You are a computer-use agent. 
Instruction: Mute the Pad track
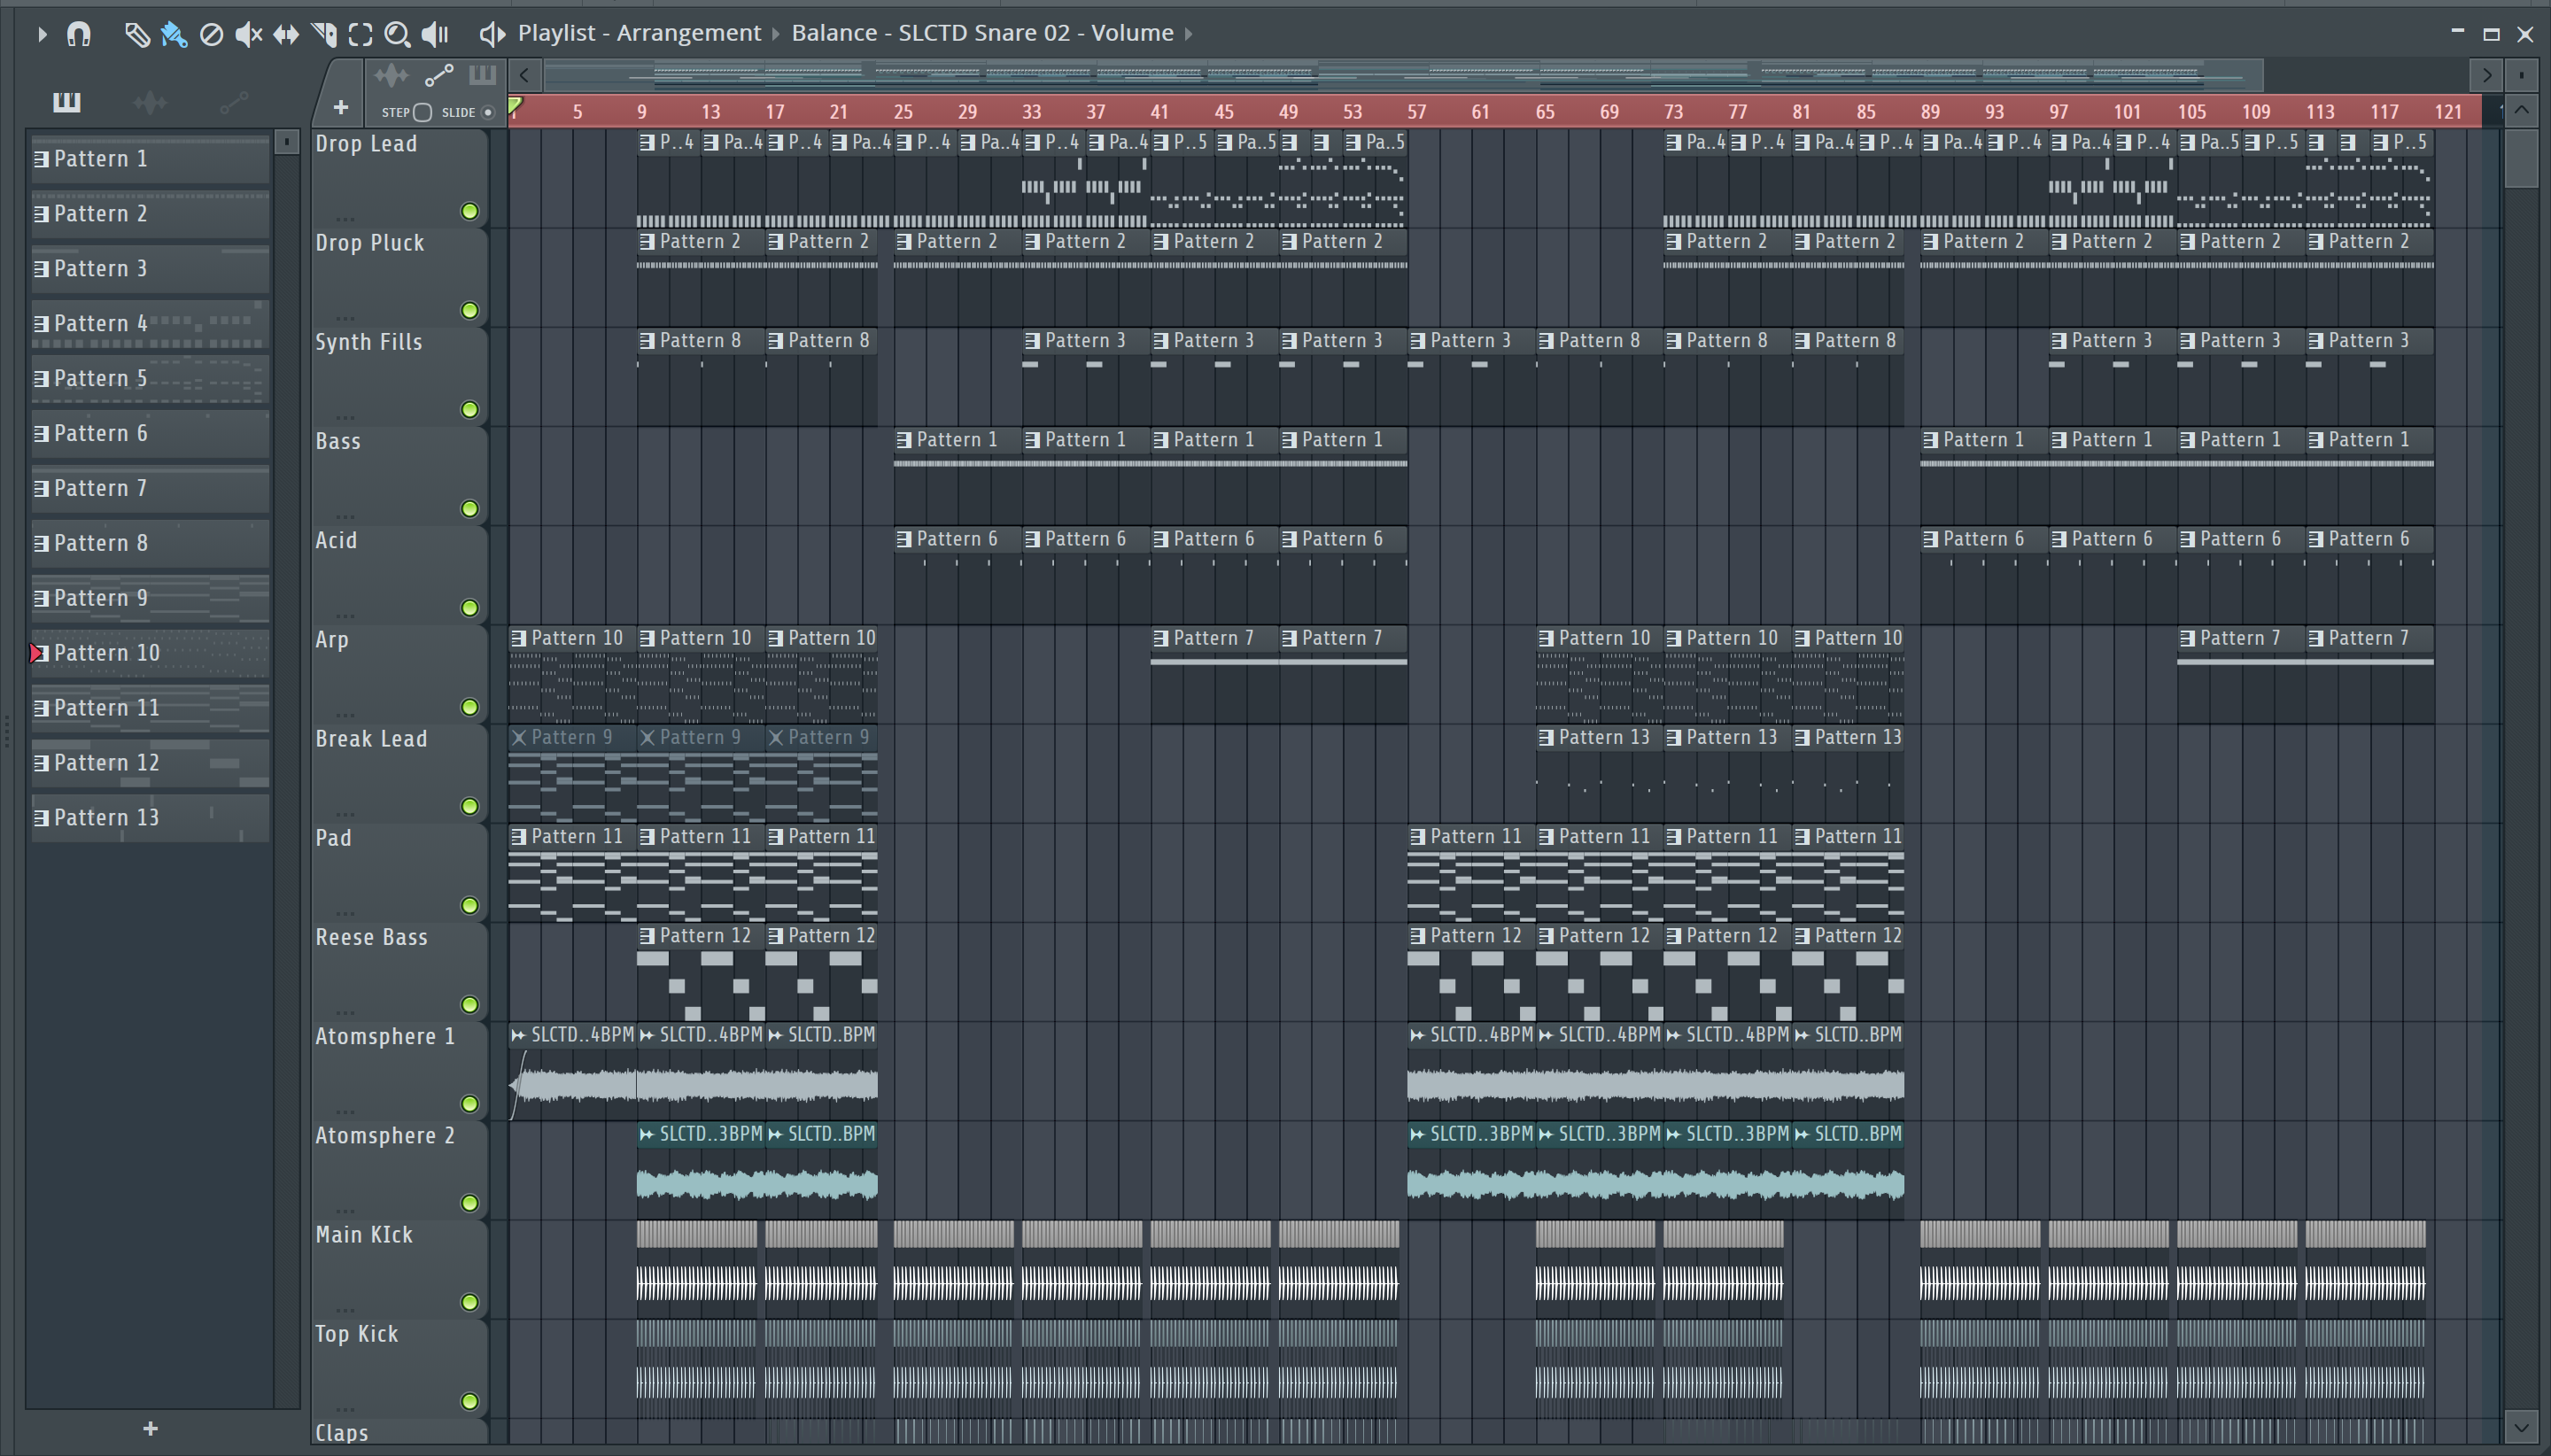tap(469, 905)
